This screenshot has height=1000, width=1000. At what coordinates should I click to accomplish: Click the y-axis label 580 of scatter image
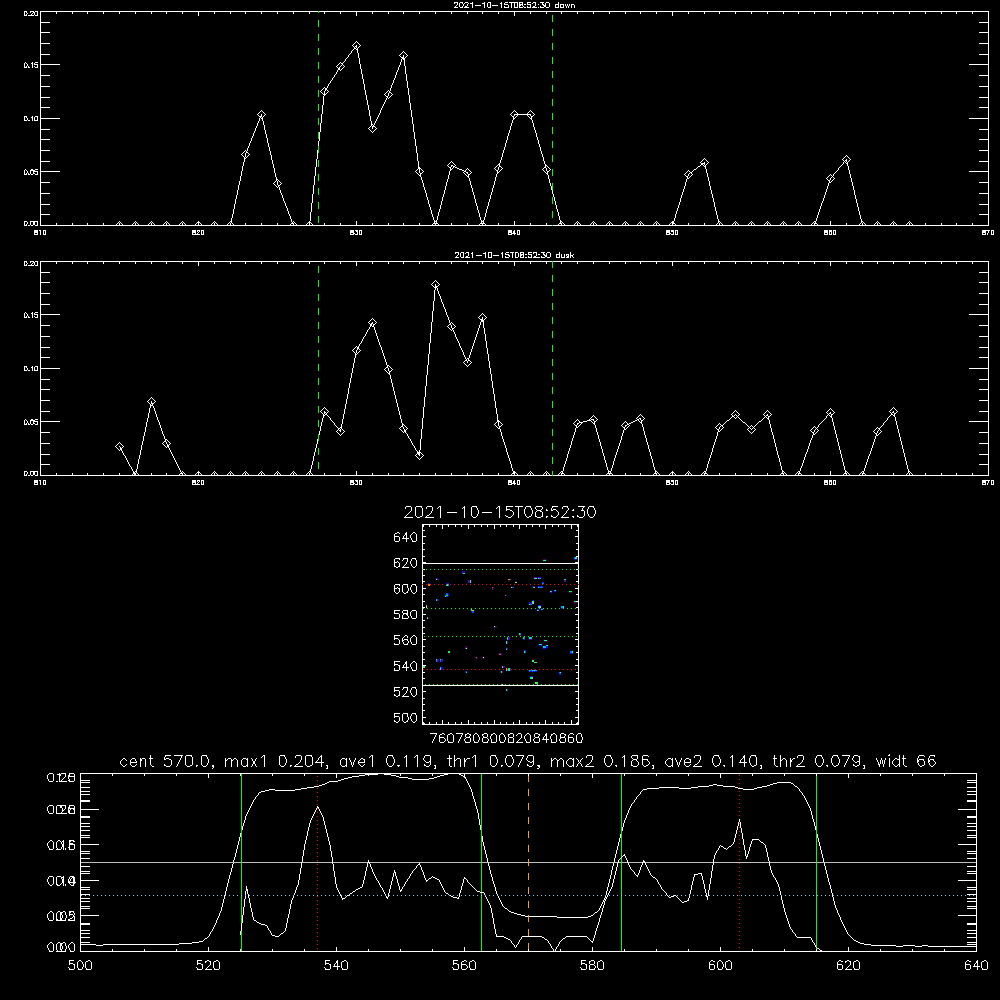(405, 615)
